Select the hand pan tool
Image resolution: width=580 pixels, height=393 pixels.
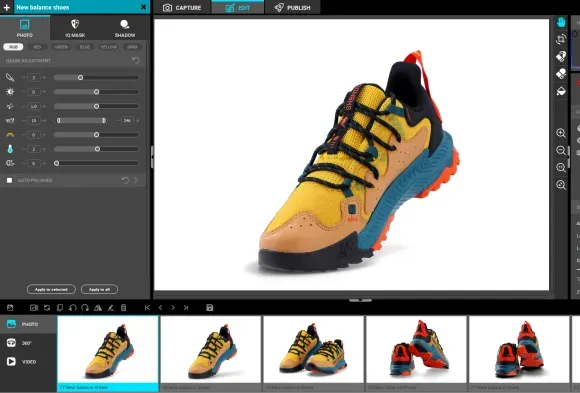pyautogui.click(x=561, y=22)
